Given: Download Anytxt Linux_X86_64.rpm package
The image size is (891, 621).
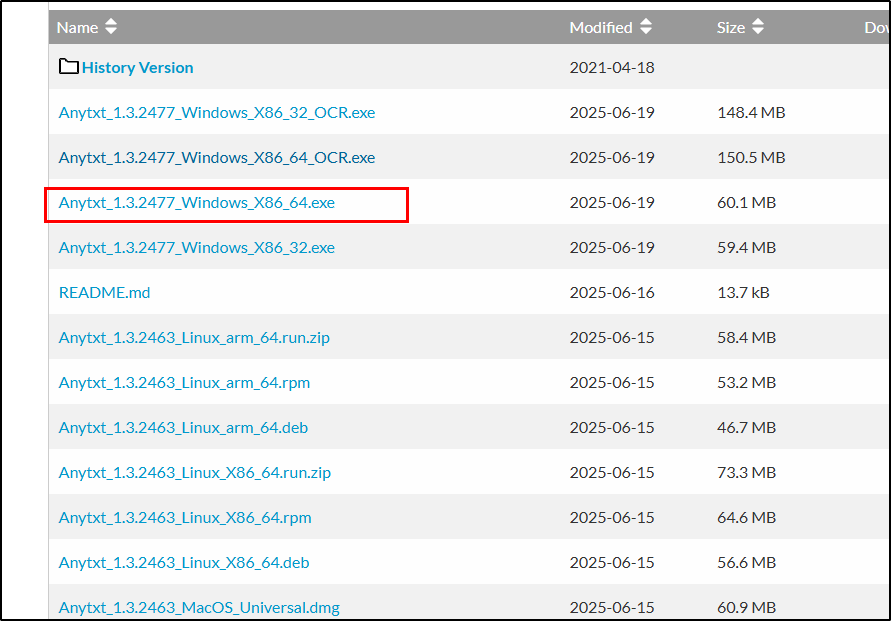Looking at the screenshot, I should 185,518.
